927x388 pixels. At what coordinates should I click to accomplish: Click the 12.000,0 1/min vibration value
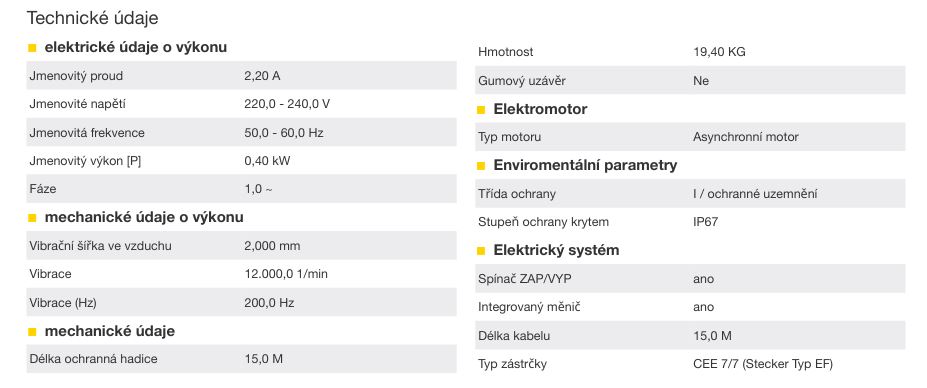[286, 274]
